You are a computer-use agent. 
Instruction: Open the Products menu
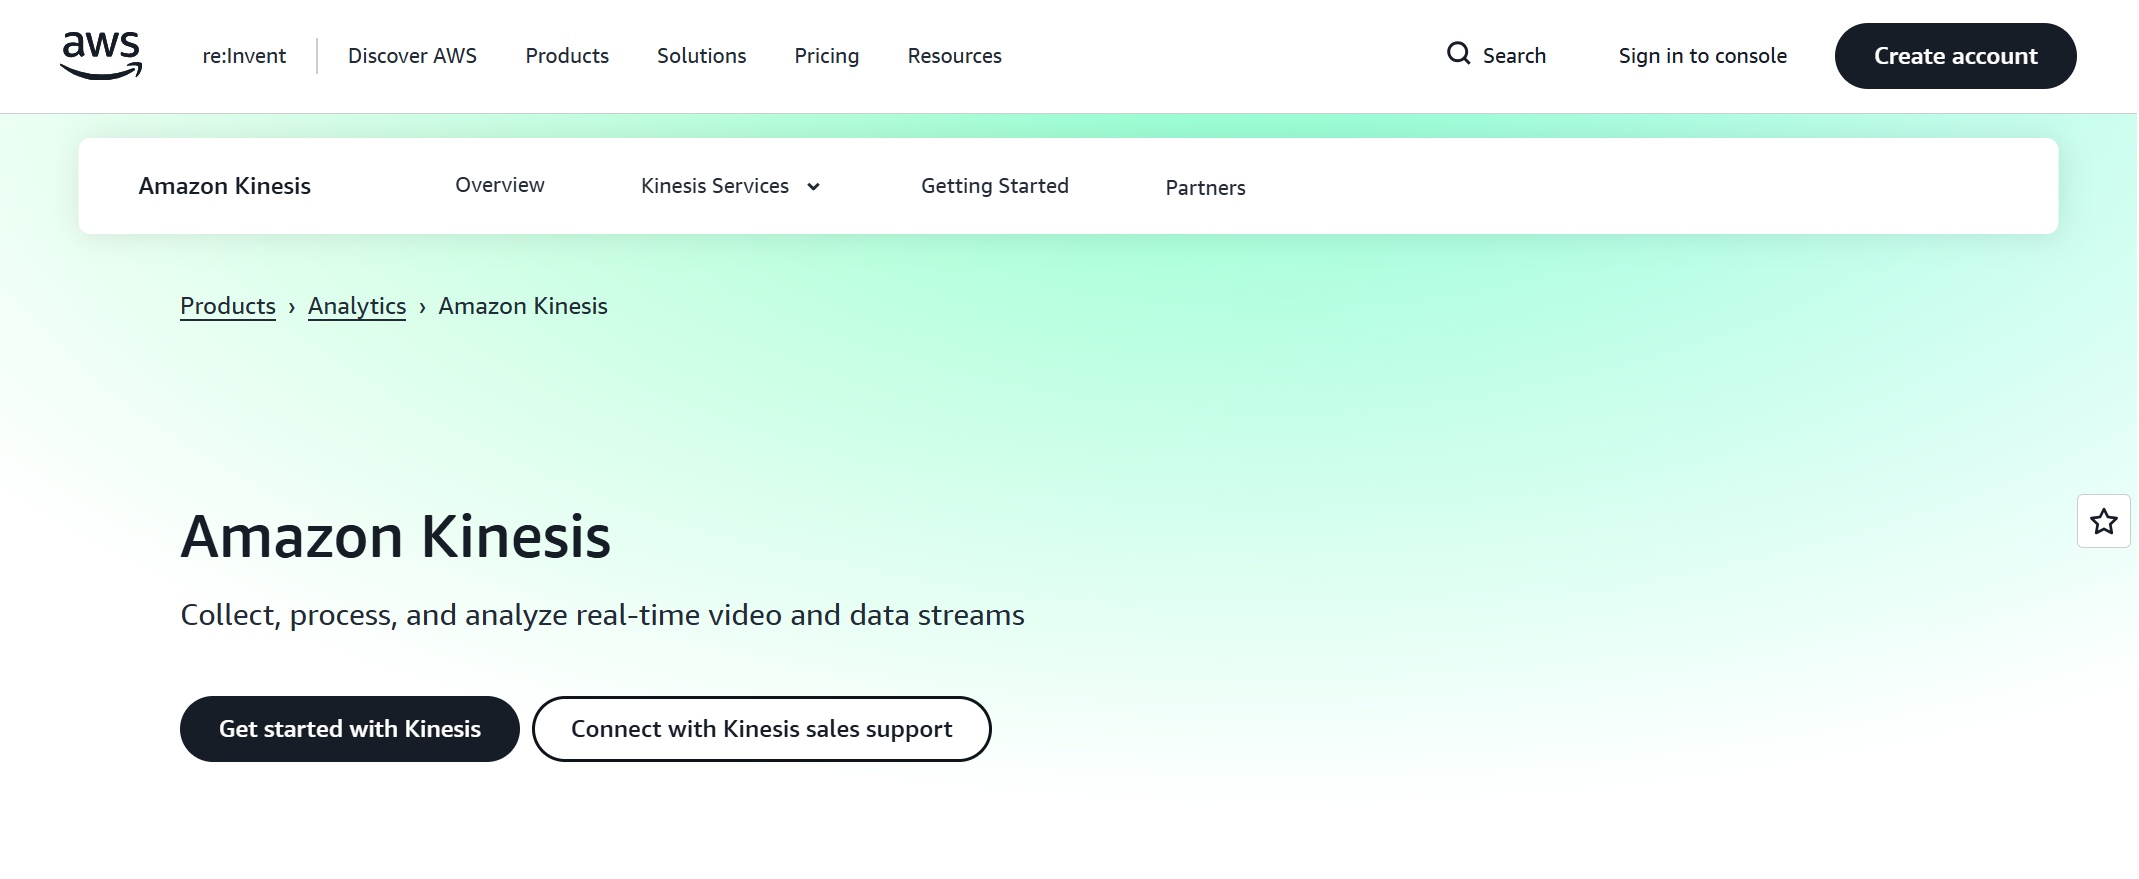567,56
